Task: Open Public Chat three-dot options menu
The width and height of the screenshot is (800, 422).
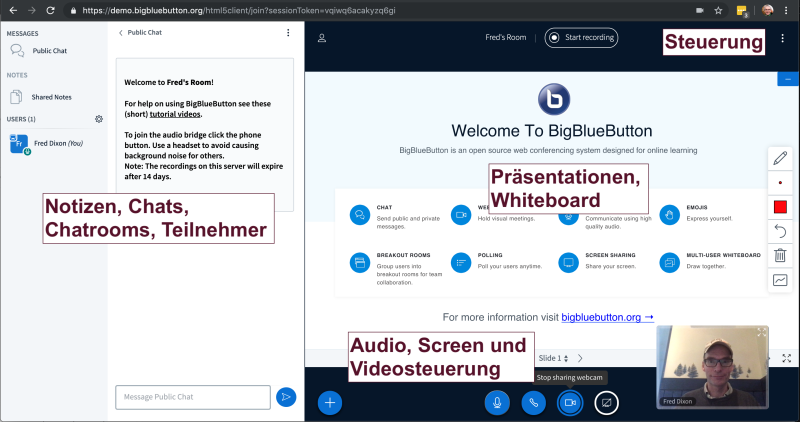Action: click(288, 33)
